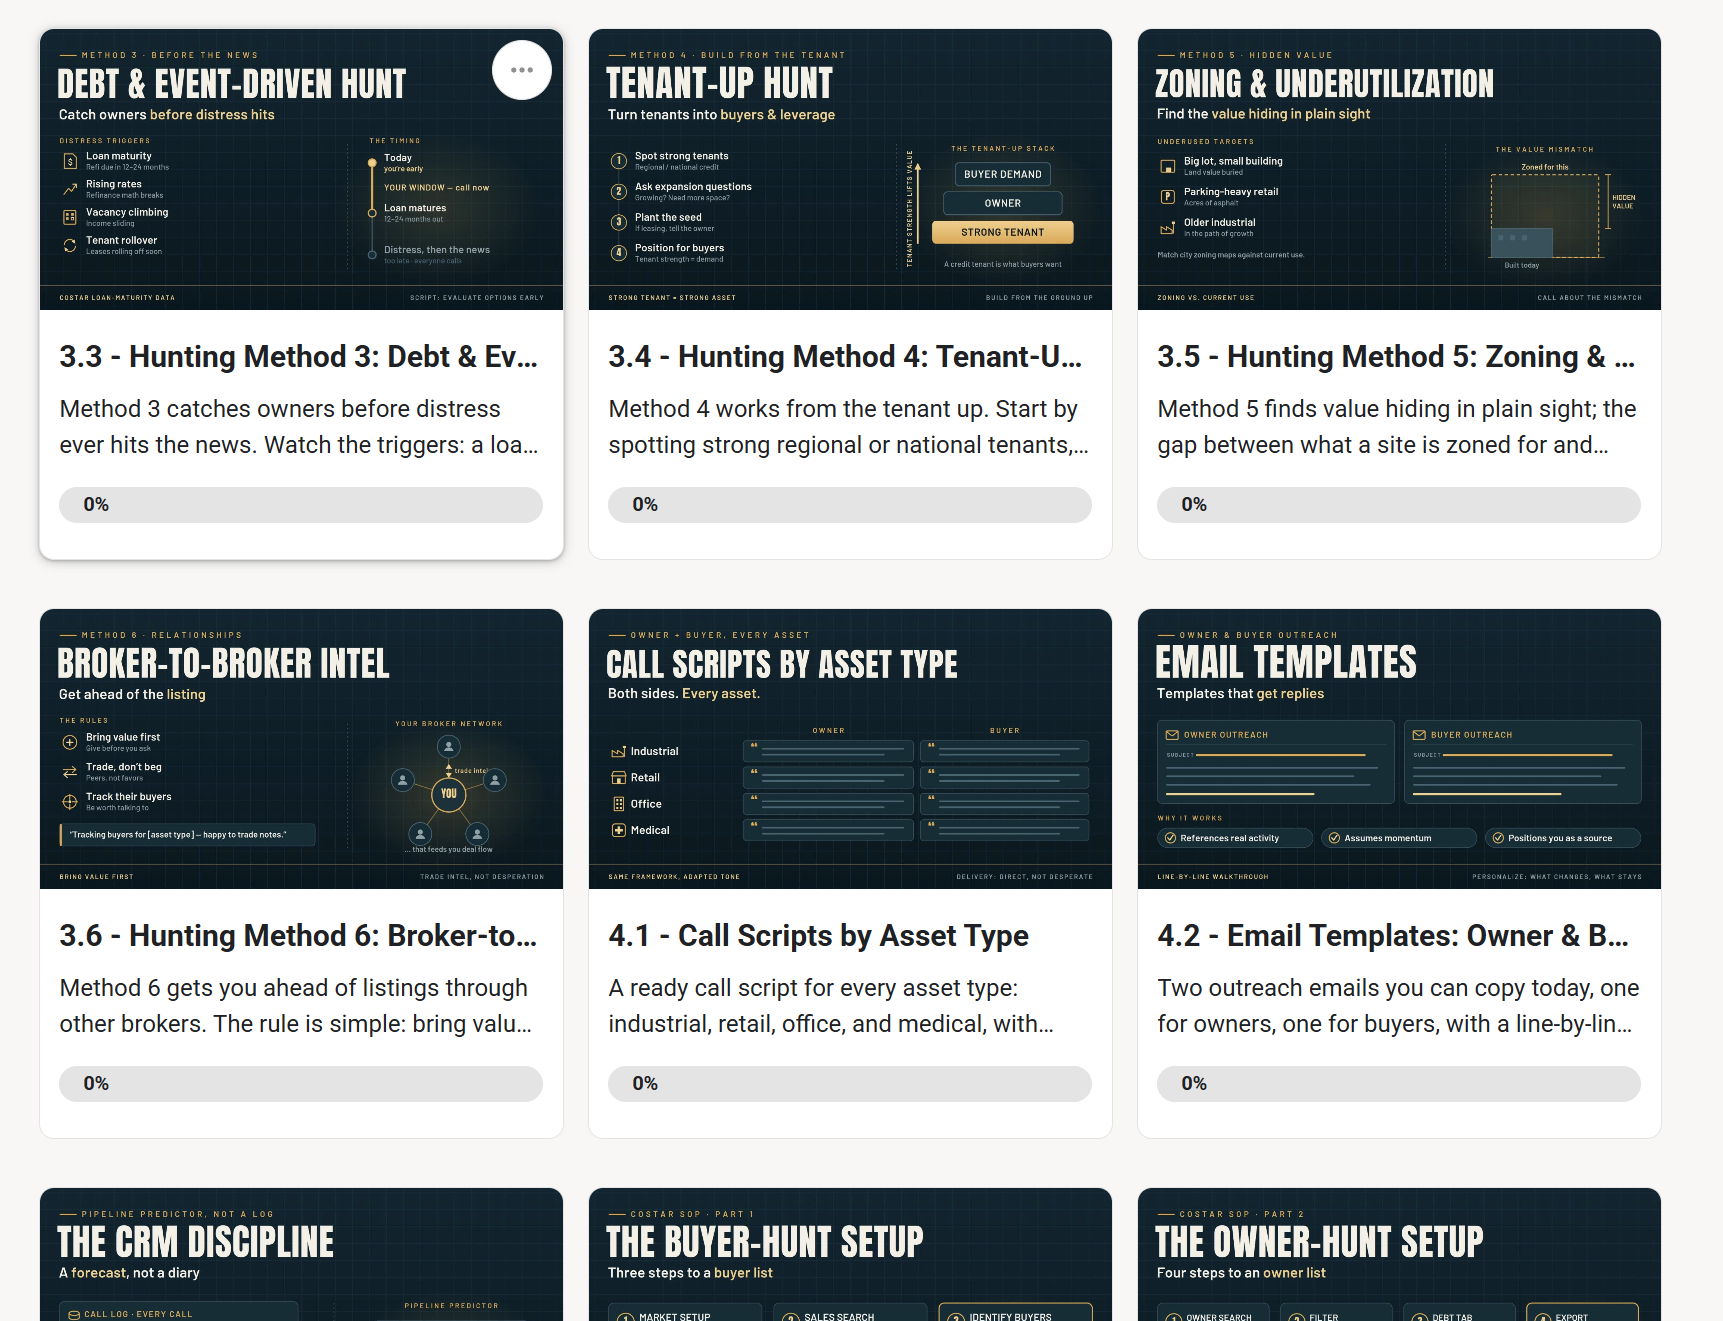Click the 0% progress bar under lesson 3.6

tap(301, 1084)
